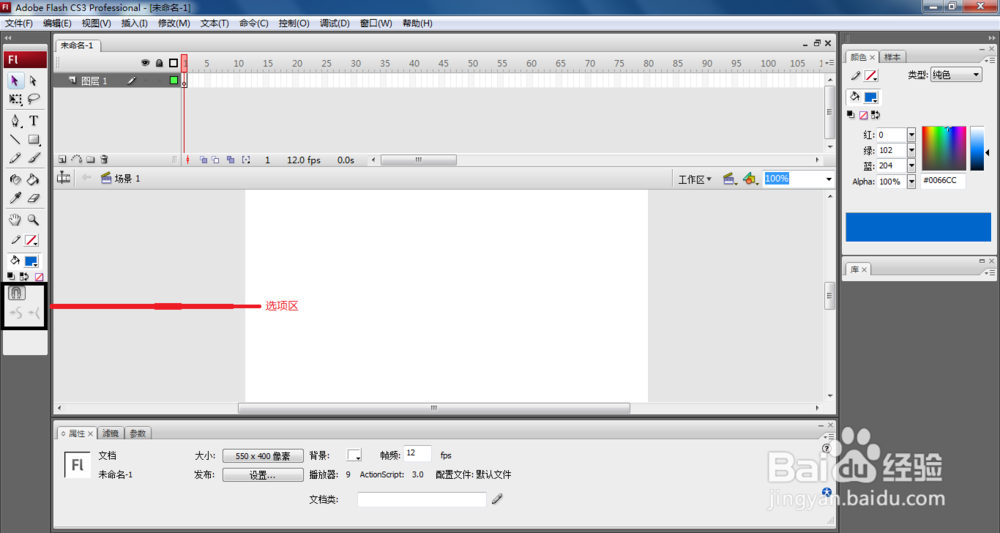Select the Rectangle tool
1000x533 pixels.
click(x=33, y=139)
